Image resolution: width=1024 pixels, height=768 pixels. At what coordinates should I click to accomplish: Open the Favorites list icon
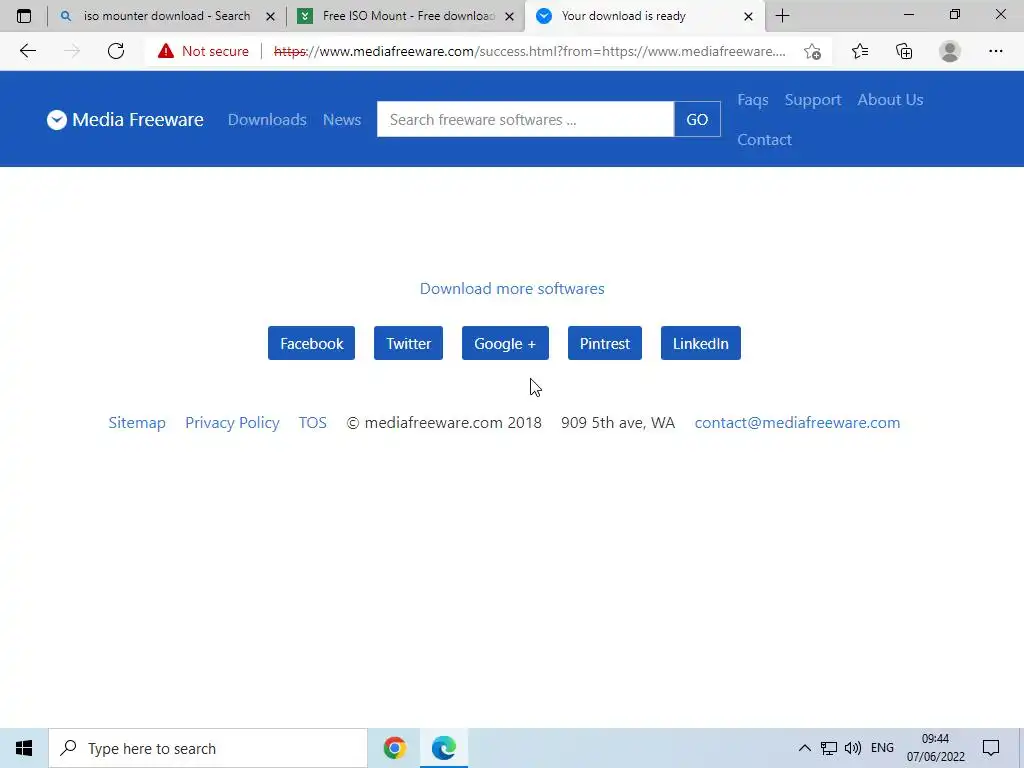coord(860,51)
